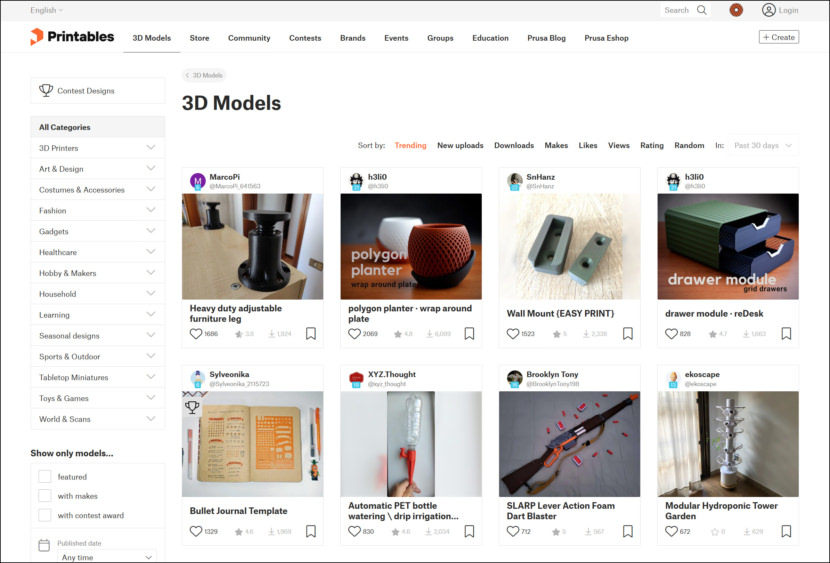Toggle the 'with contest award' checkbox
Image resolution: width=830 pixels, height=563 pixels.
(x=45, y=515)
